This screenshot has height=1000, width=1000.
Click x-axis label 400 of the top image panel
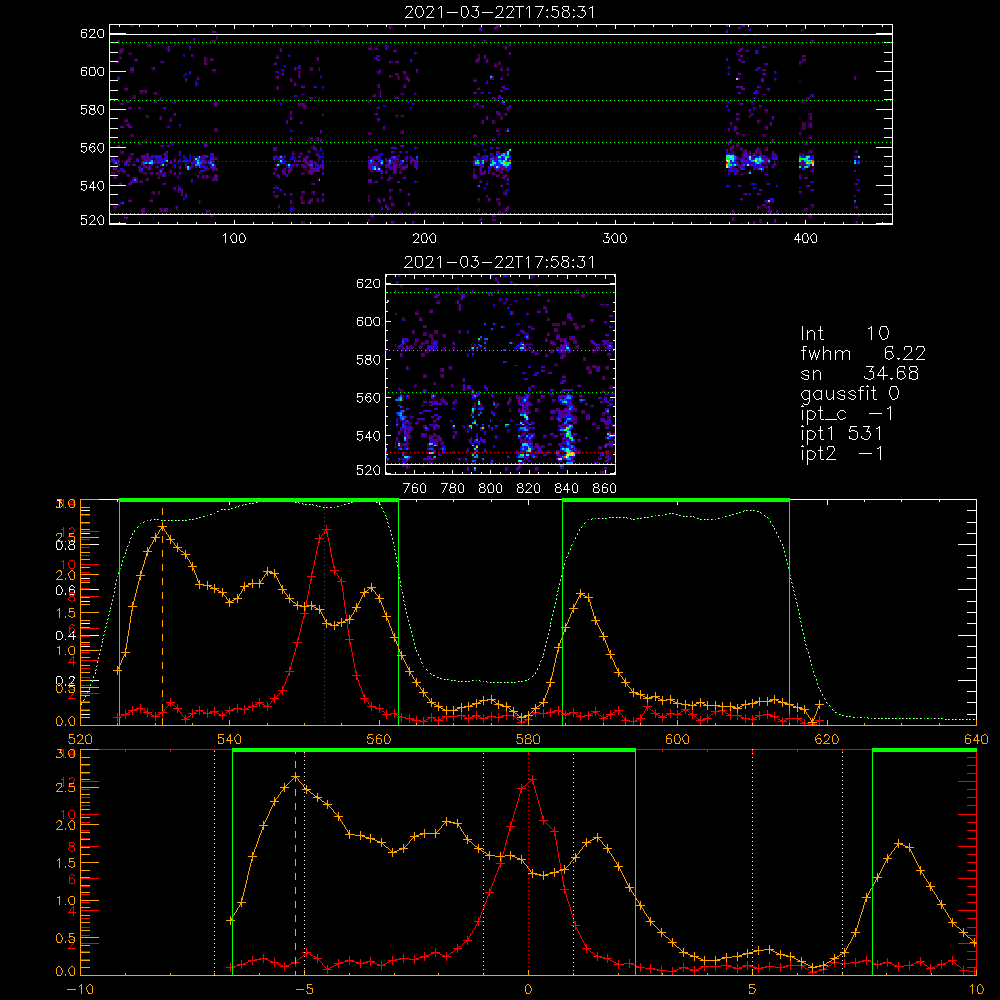click(805, 238)
